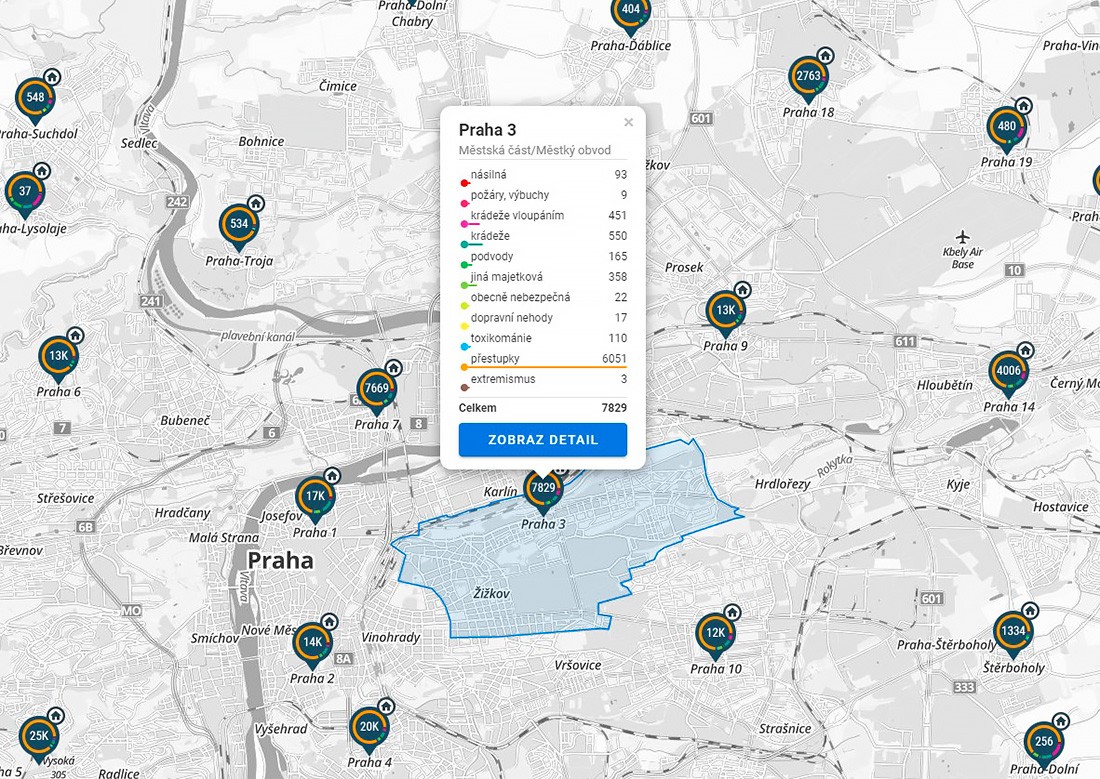Click the Praha 18 marker showing 2763
Viewport: 1100px width, 779px height.
tap(808, 77)
